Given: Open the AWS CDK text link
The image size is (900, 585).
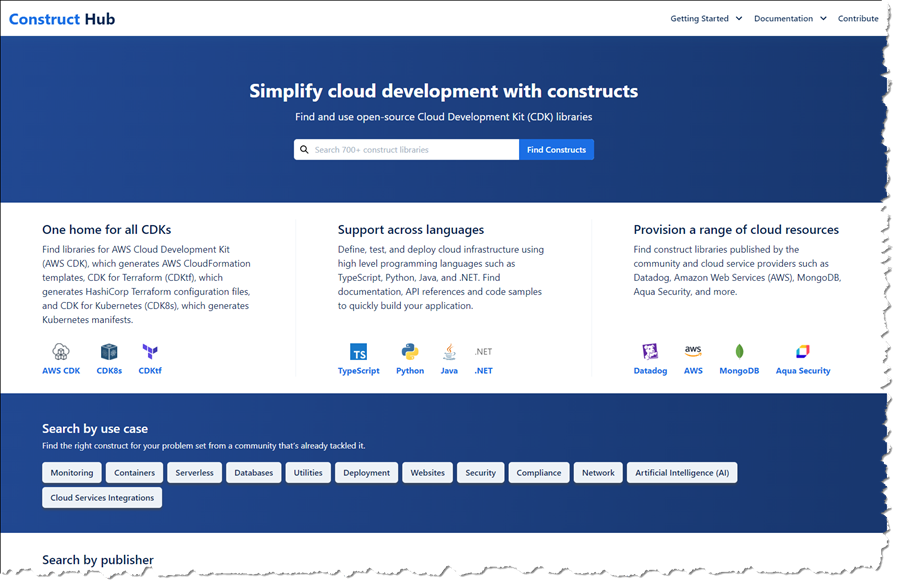Looking at the screenshot, I should point(61,371).
